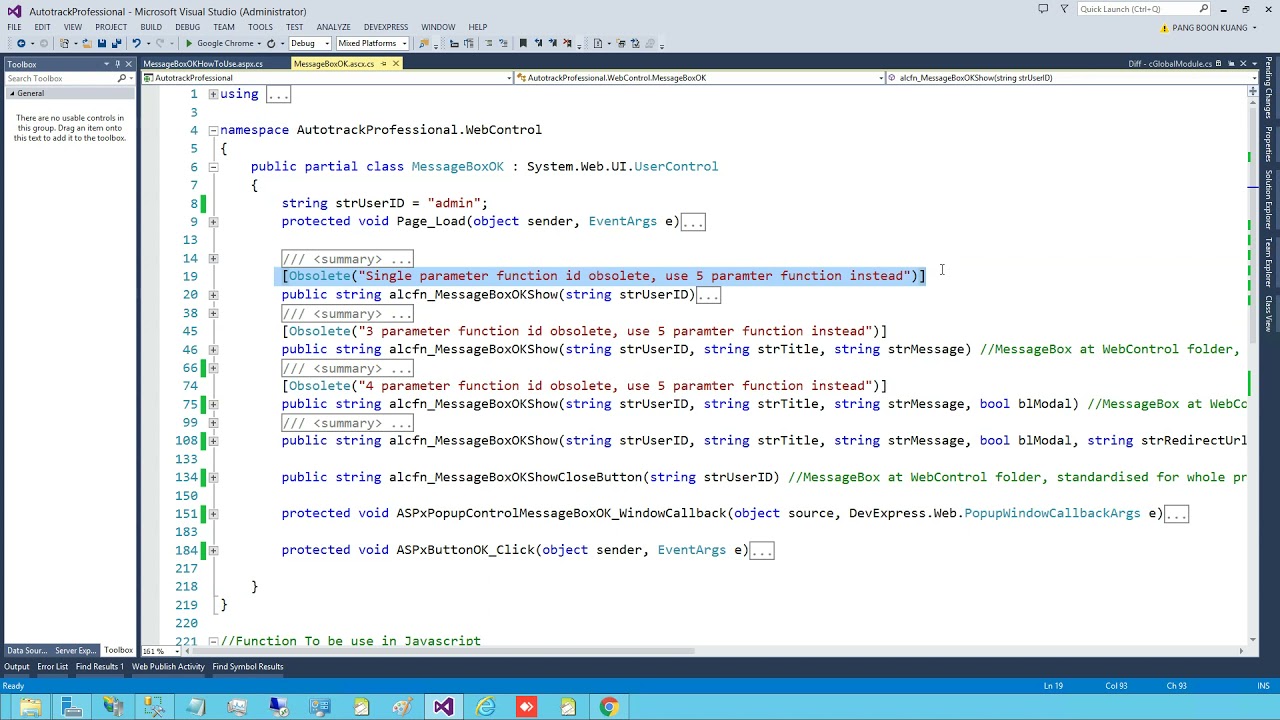
Task: Click the Uncomment selected lines icon
Action: 502,43
